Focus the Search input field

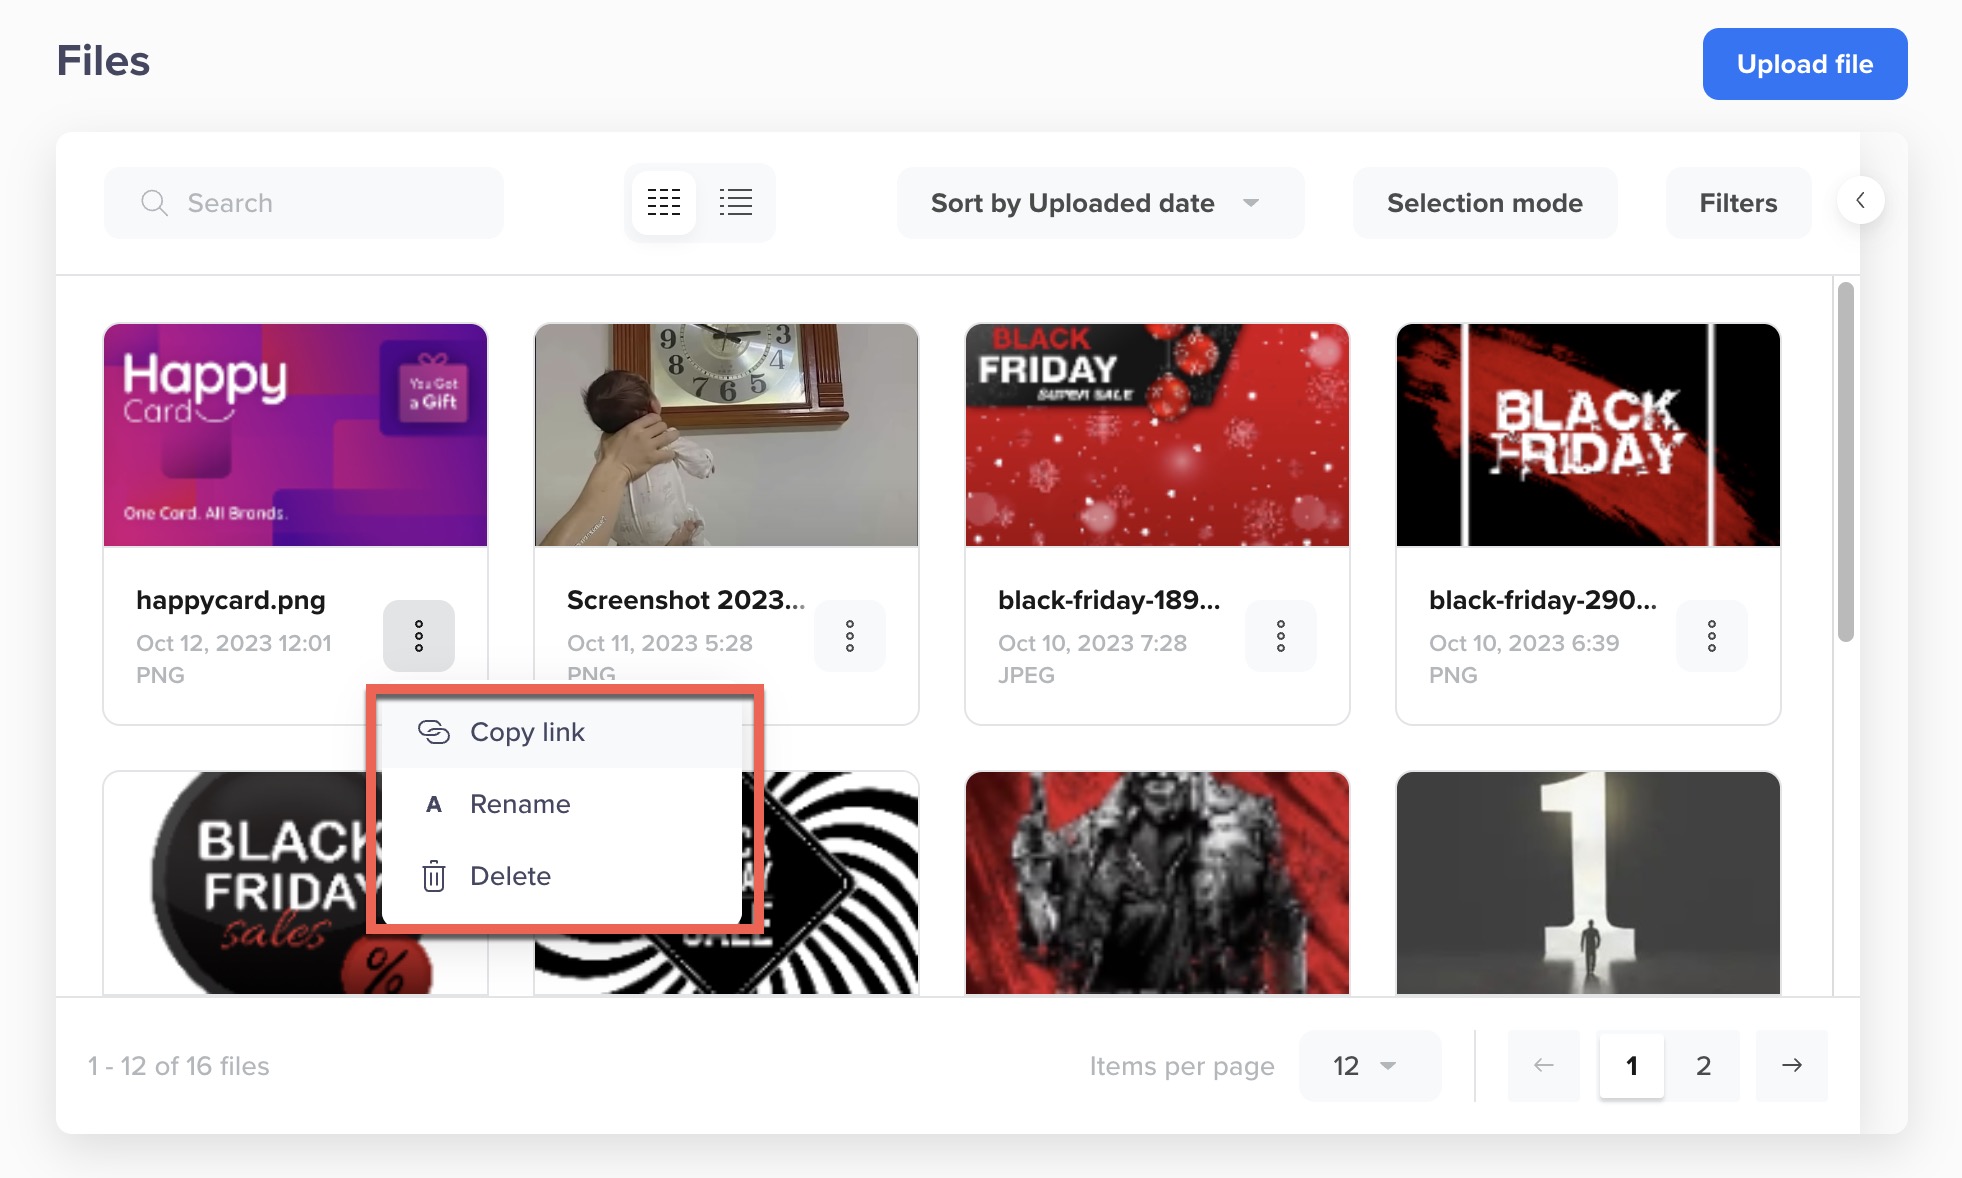click(303, 203)
